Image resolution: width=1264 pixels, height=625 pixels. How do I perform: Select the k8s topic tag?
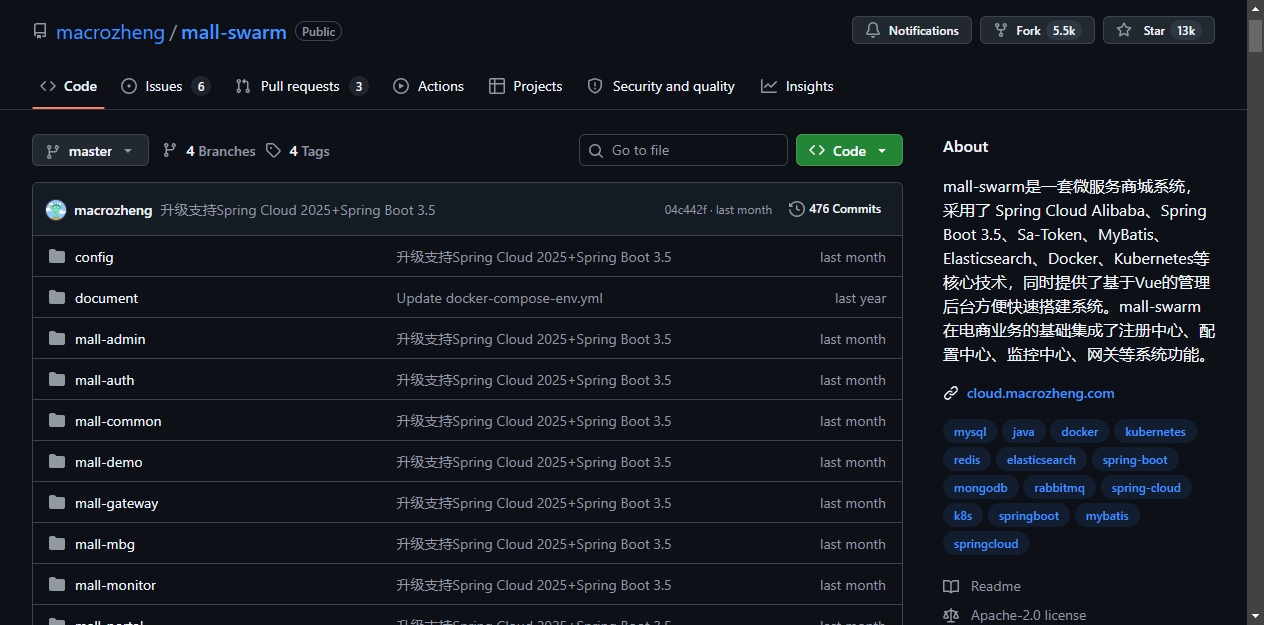pos(963,516)
